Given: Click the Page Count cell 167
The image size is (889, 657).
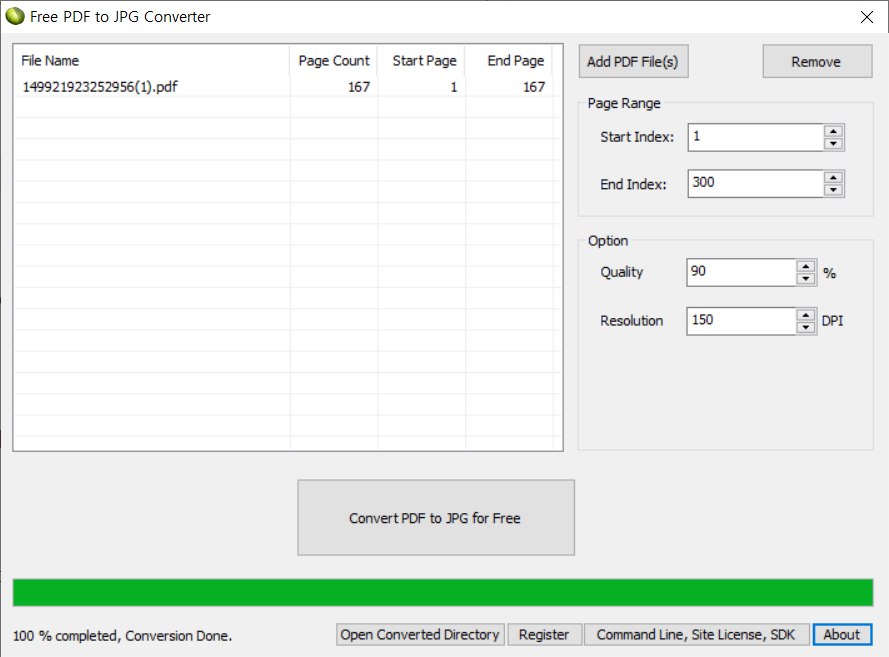Looking at the screenshot, I should point(359,87).
